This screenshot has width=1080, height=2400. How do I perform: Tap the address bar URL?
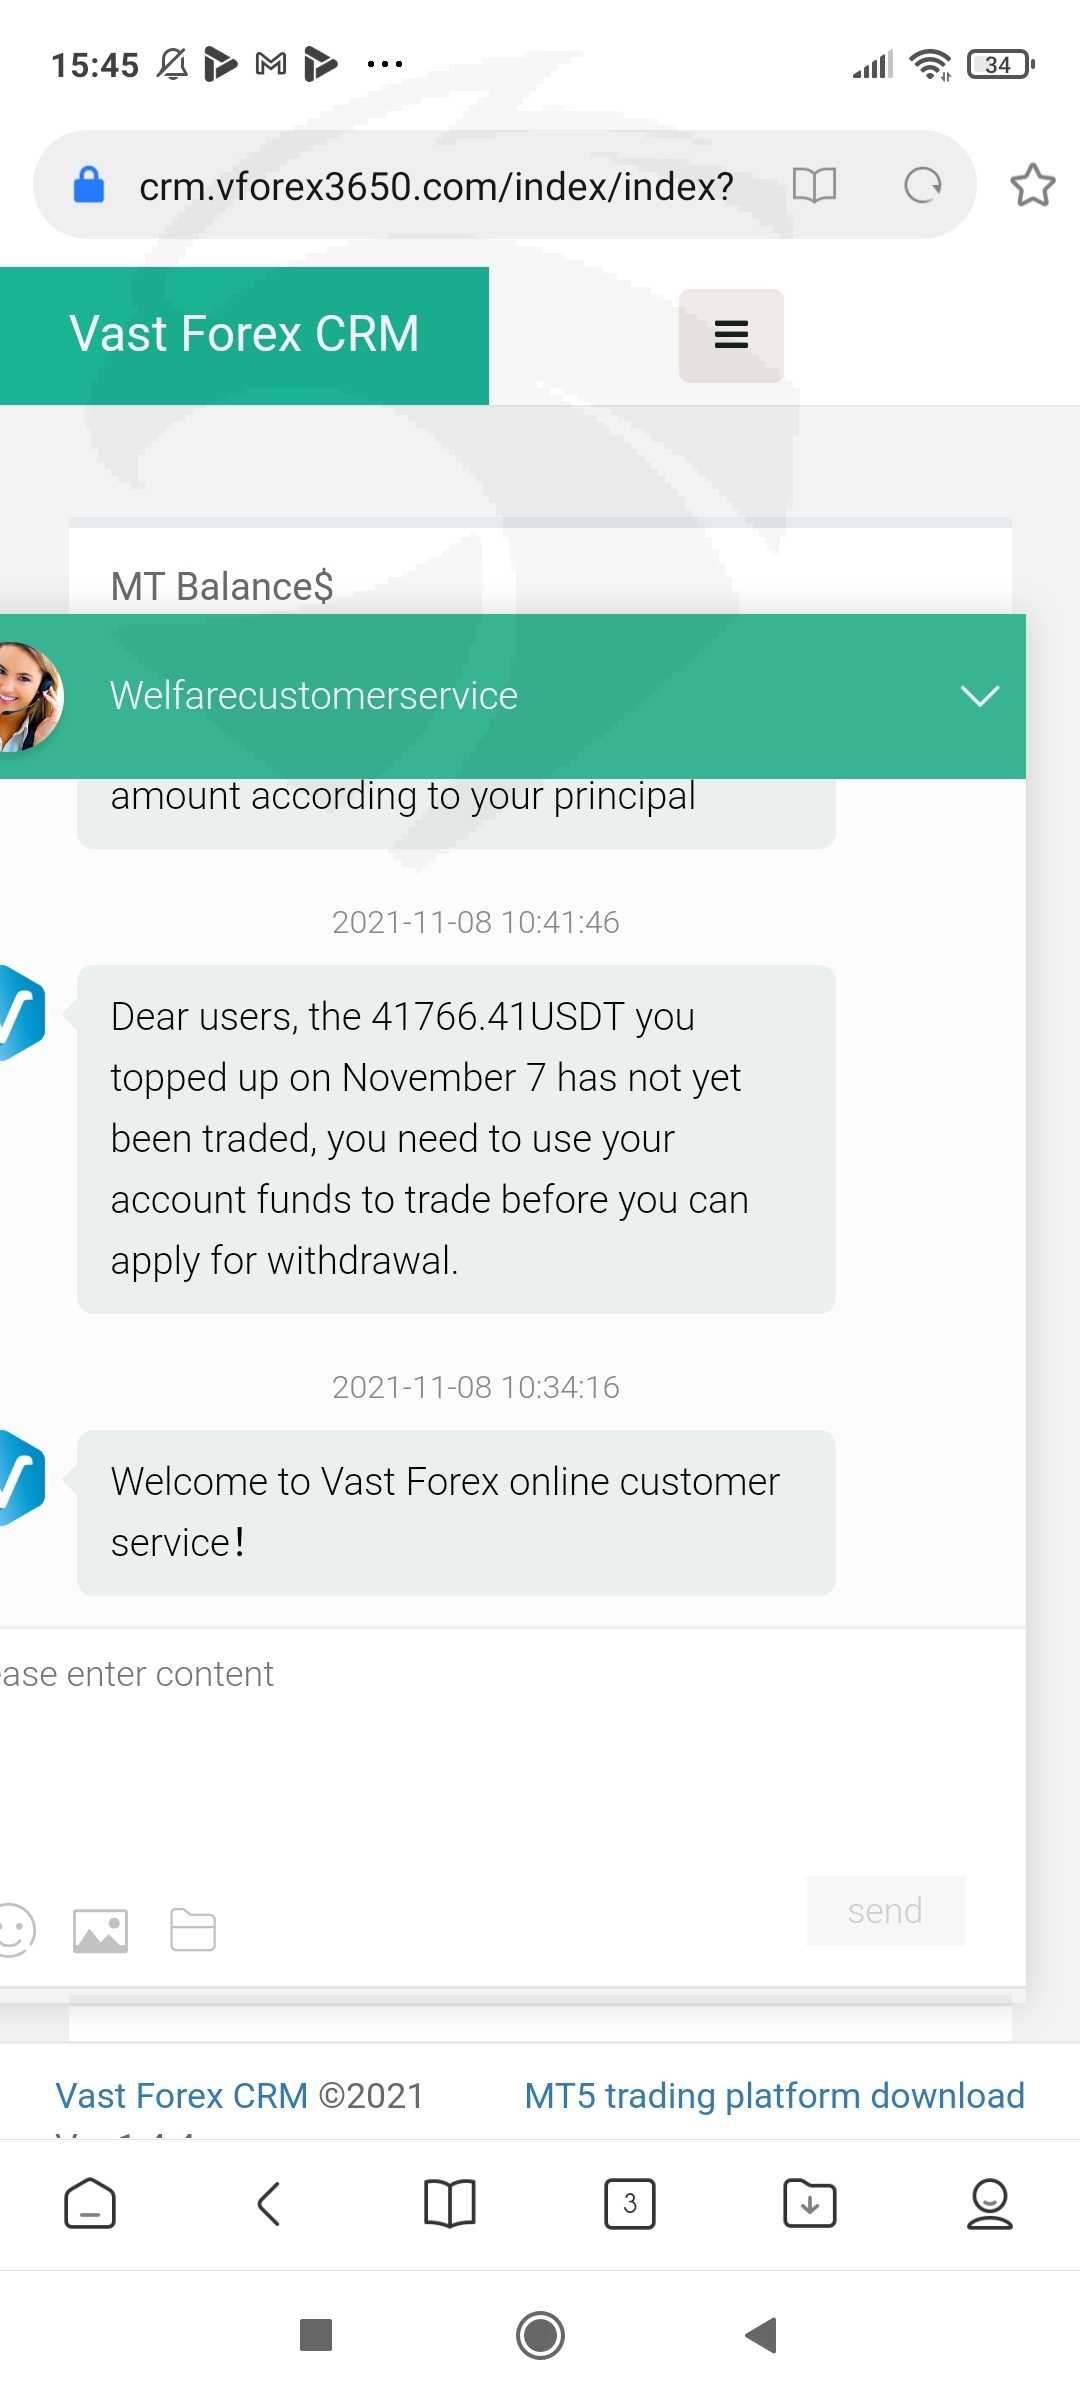[436, 186]
